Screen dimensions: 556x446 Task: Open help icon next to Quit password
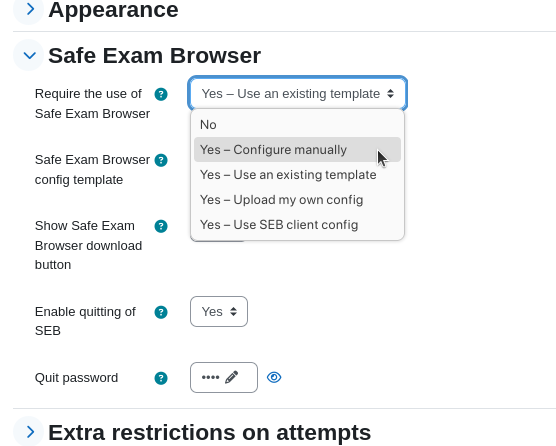click(x=161, y=378)
